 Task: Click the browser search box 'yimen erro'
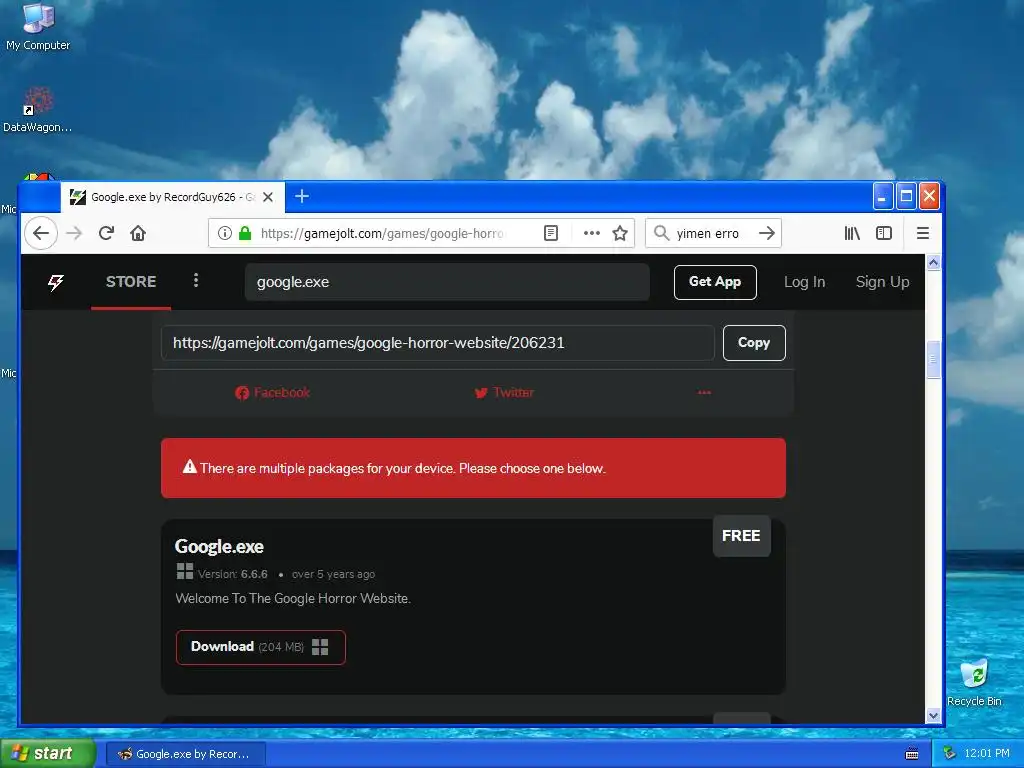click(x=709, y=233)
